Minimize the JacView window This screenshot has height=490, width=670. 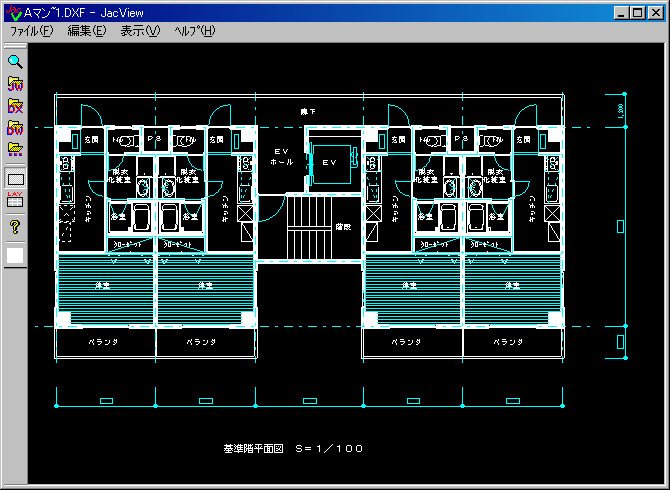tap(621, 12)
